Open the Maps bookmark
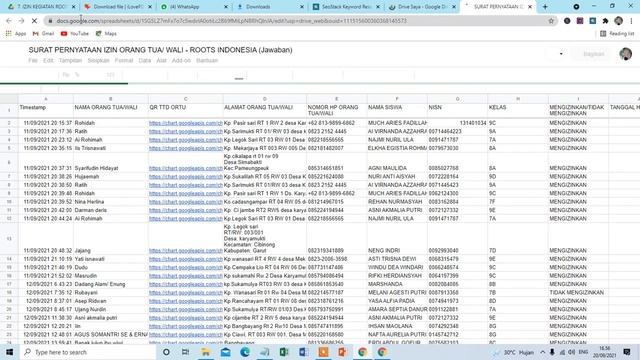 coord(106,33)
